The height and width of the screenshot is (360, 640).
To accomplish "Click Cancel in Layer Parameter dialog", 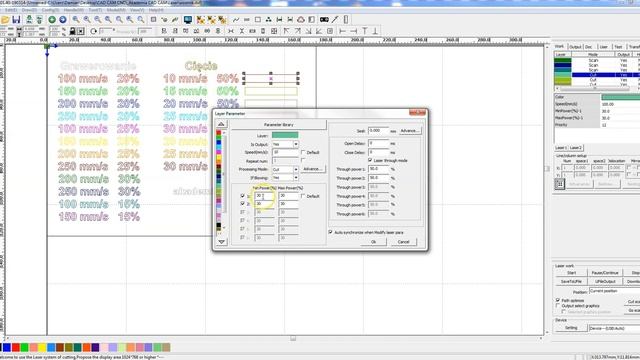I will click(x=404, y=242).
